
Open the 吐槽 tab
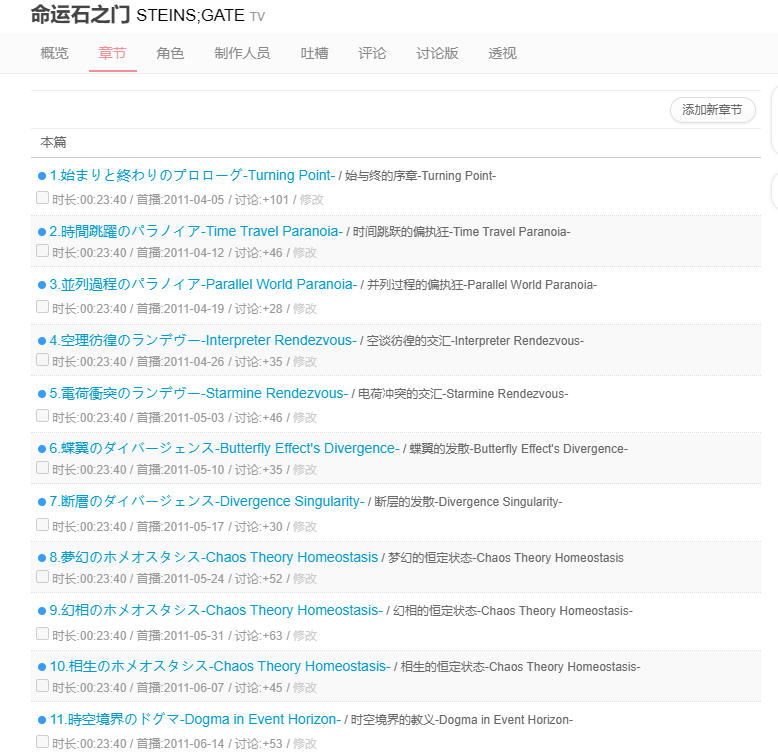315,53
